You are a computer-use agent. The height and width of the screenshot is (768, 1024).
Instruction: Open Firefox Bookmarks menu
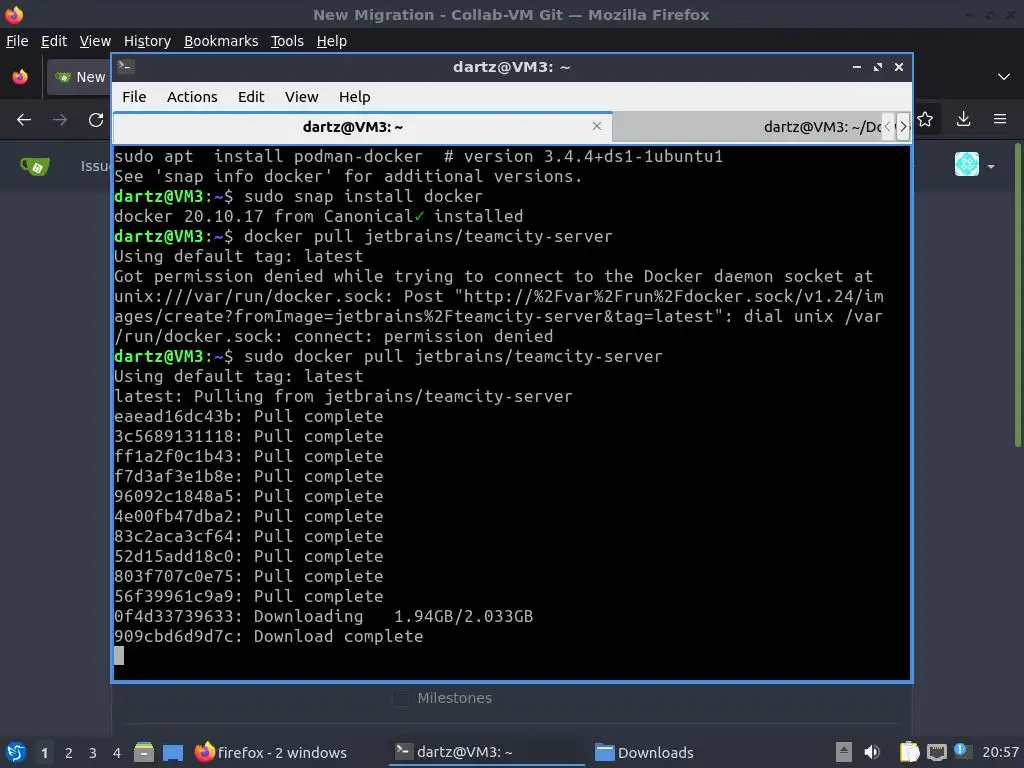tap(221, 40)
